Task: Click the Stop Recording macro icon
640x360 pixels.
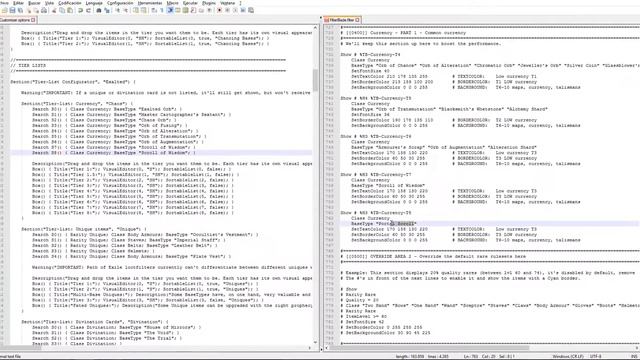Action: click(227, 10)
